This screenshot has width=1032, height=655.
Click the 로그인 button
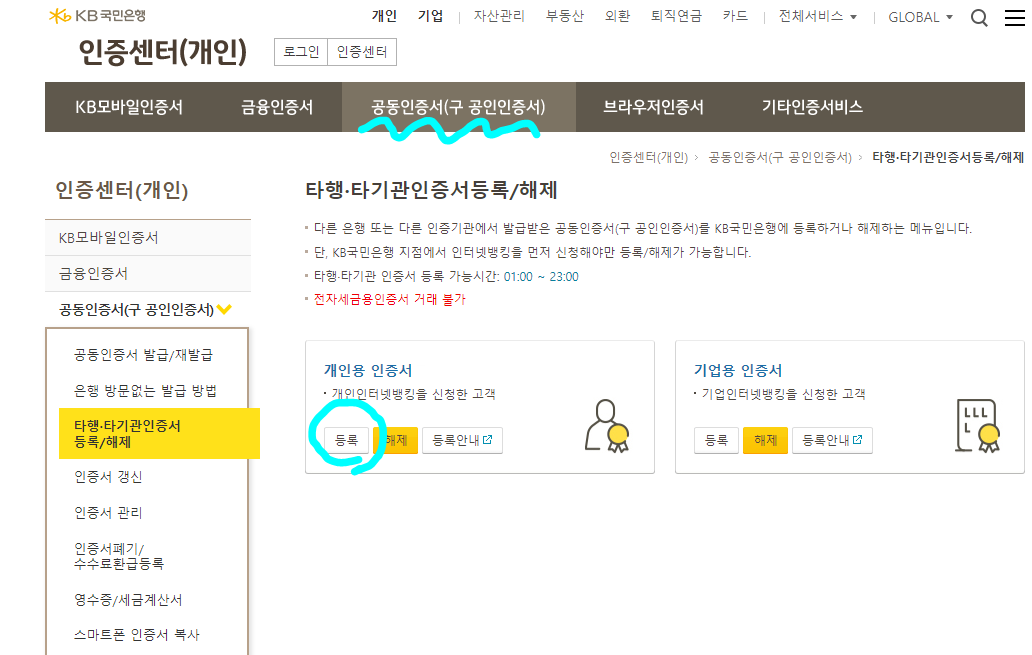click(x=301, y=52)
